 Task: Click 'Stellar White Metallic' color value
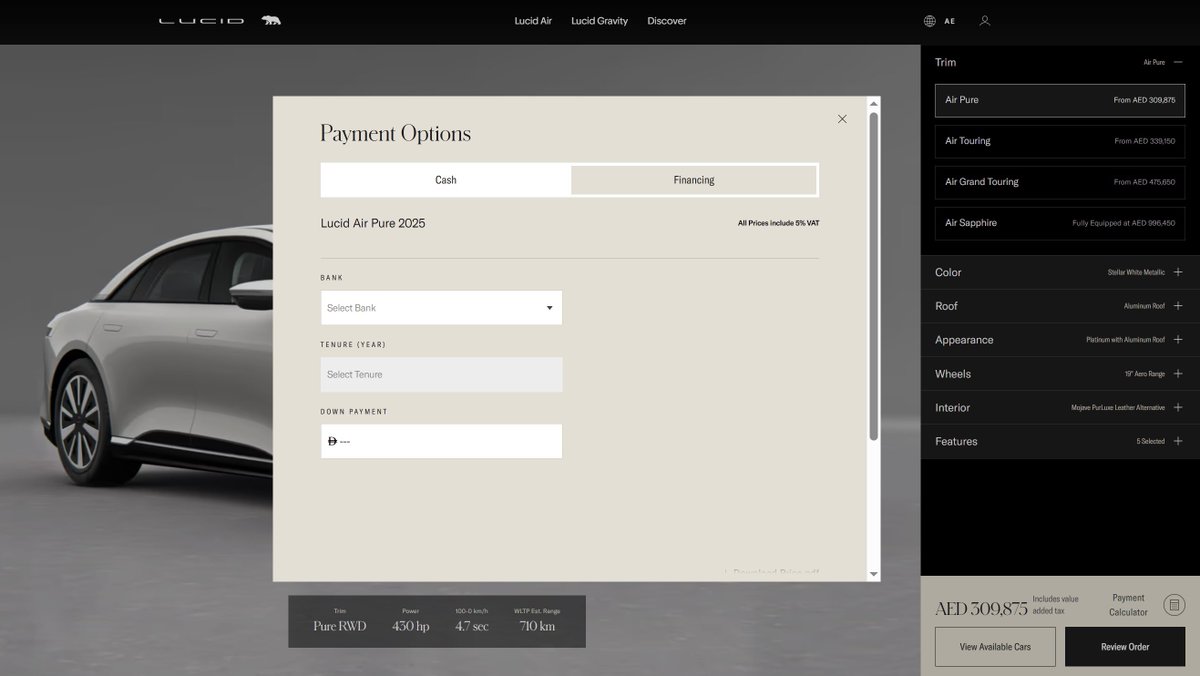click(1136, 272)
